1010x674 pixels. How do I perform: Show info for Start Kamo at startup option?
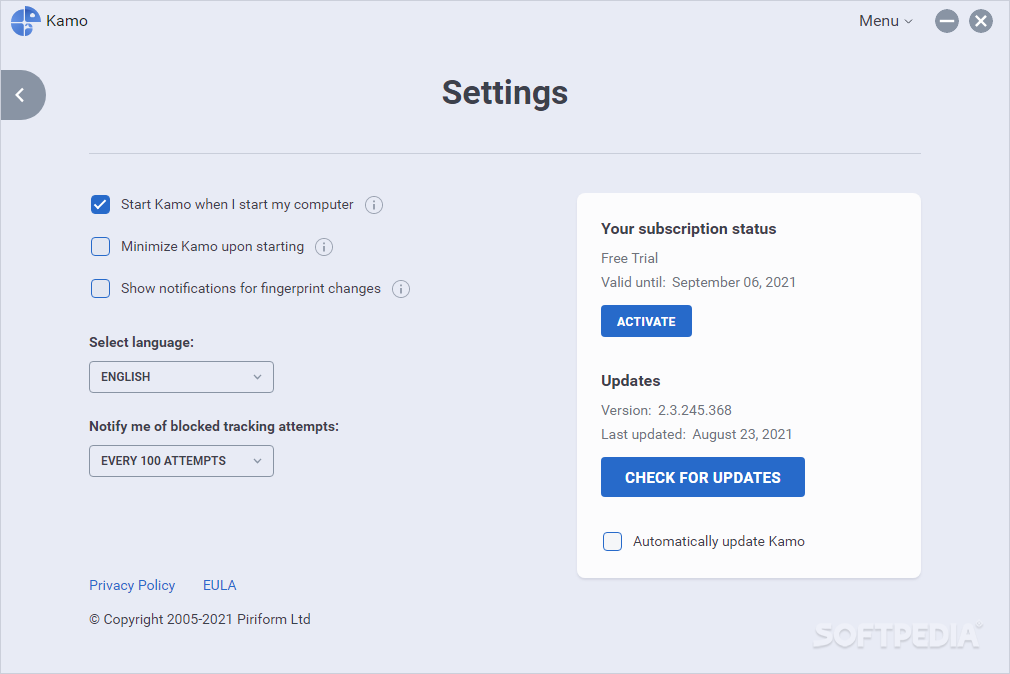coord(374,205)
